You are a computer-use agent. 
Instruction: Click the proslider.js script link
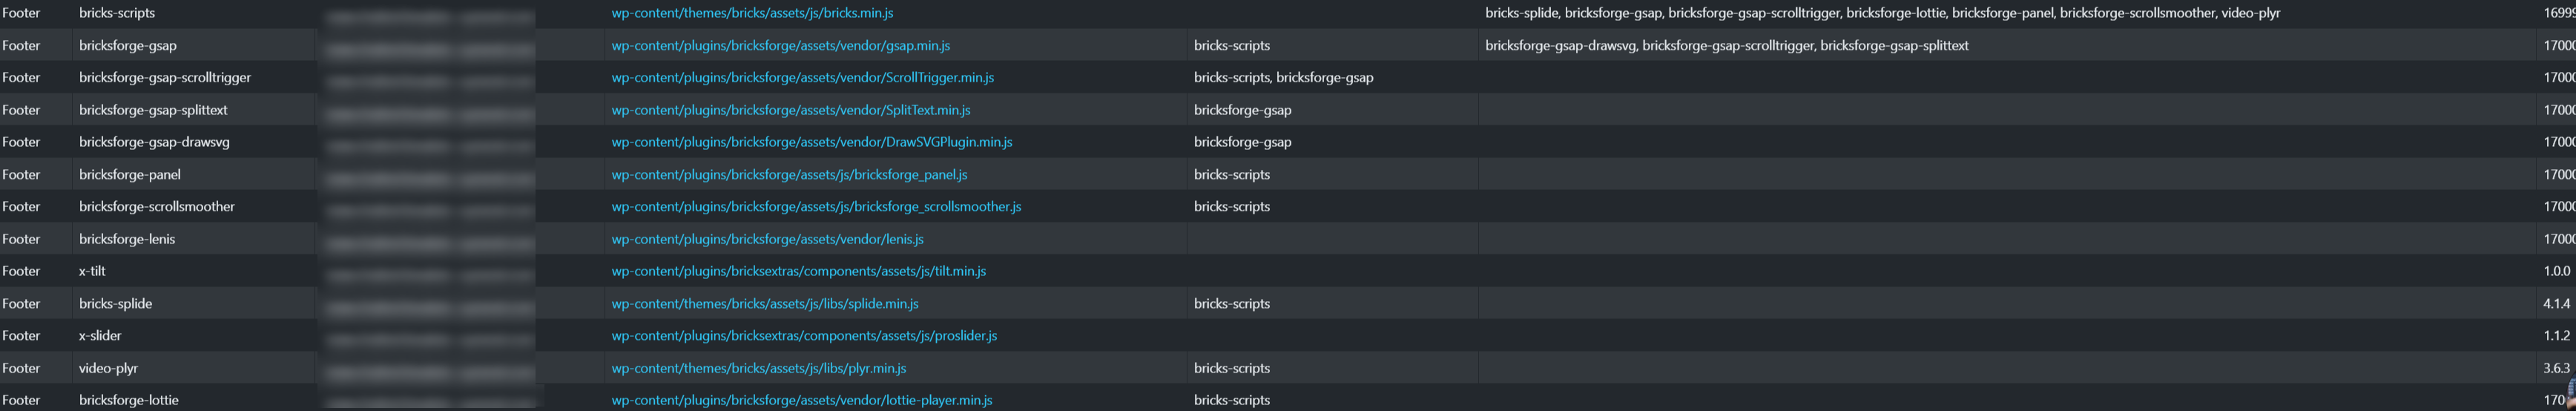804,335
